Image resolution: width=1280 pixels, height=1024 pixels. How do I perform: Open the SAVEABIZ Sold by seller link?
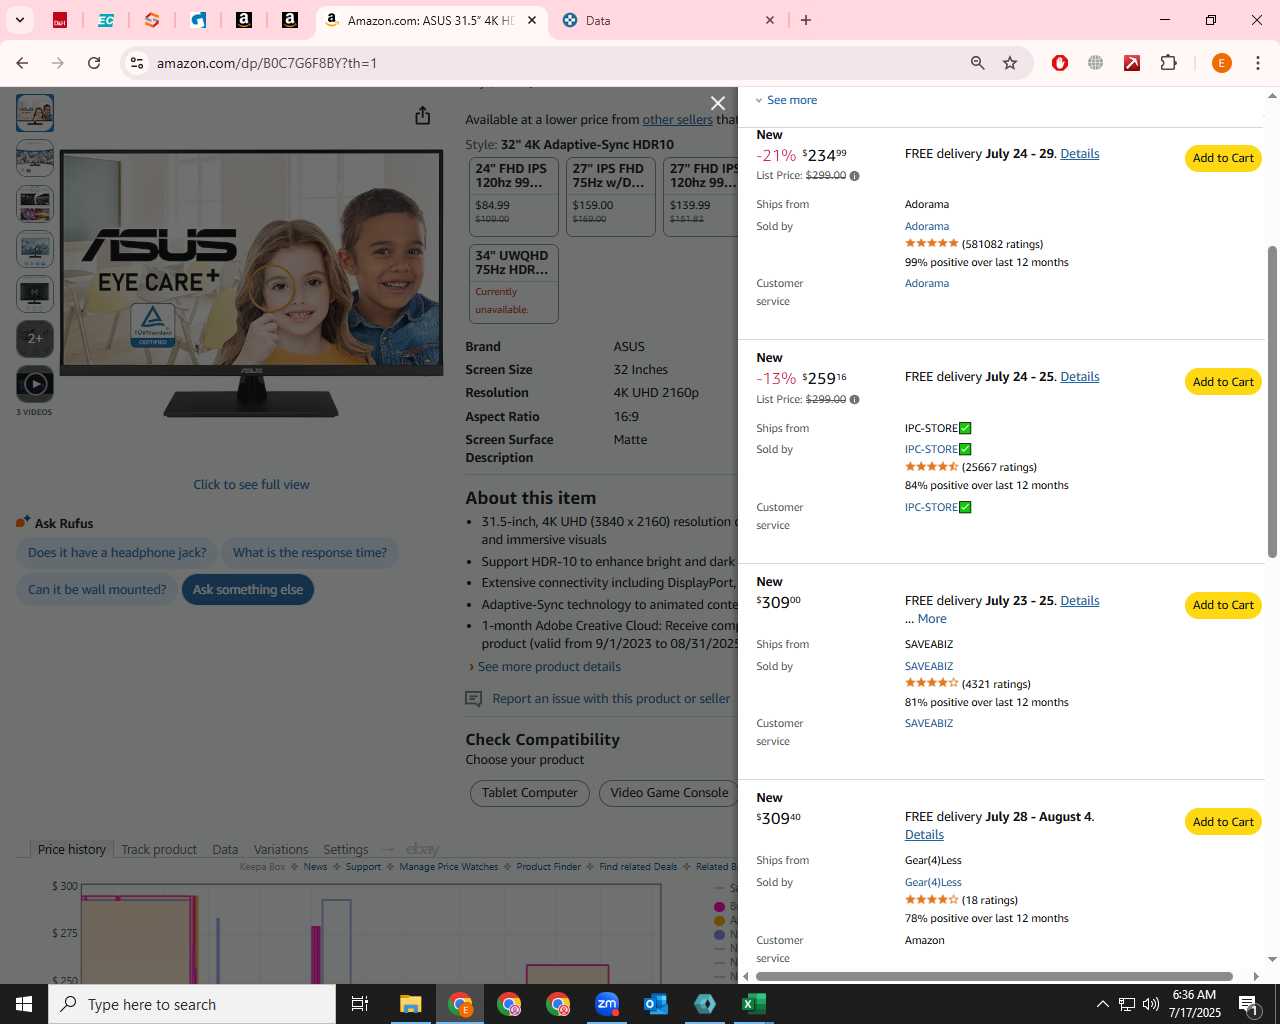pyautogui.click(x=929, y=667)
